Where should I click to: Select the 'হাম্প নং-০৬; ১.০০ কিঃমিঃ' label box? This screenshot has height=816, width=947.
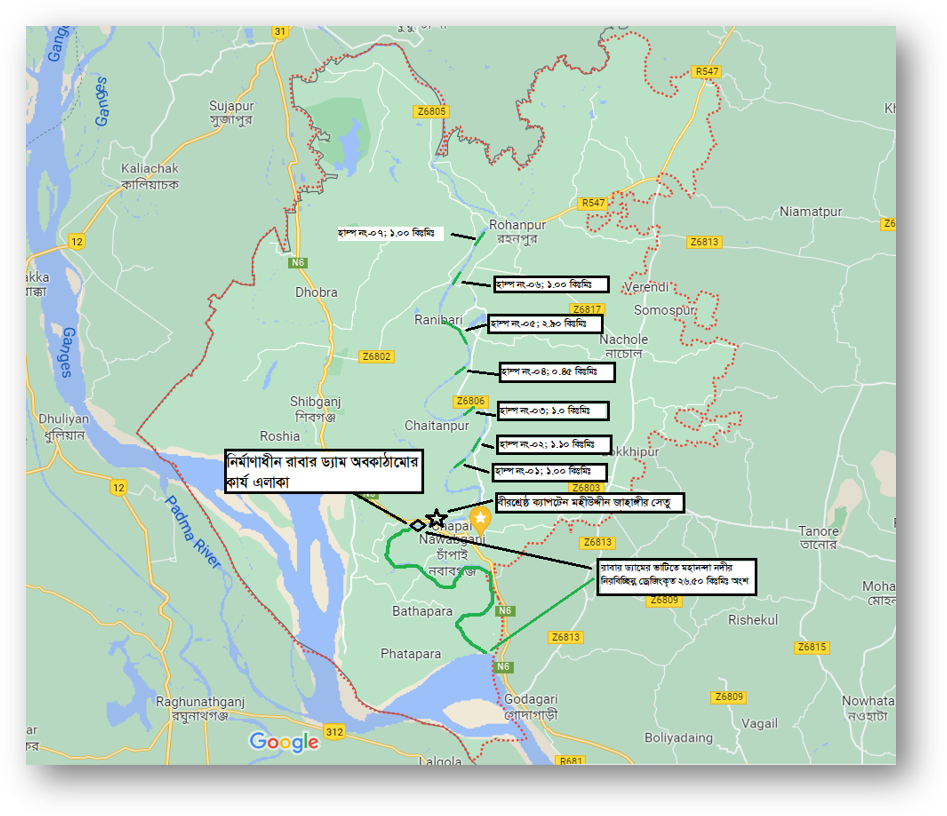pyautogui.click(x=551, y=284)
